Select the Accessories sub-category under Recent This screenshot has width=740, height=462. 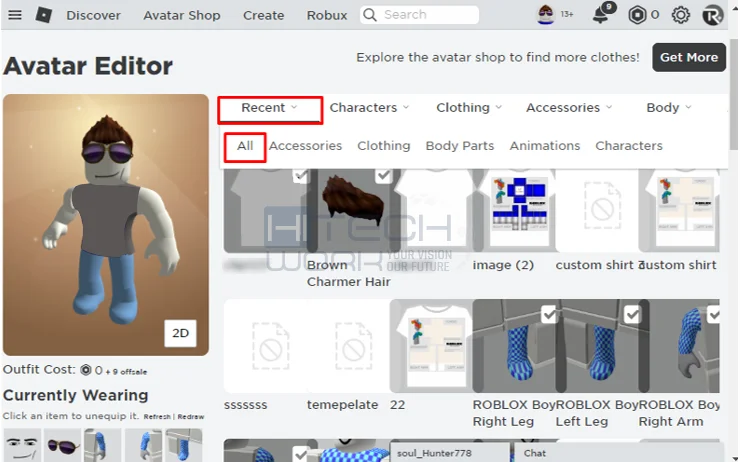(305, 146)
